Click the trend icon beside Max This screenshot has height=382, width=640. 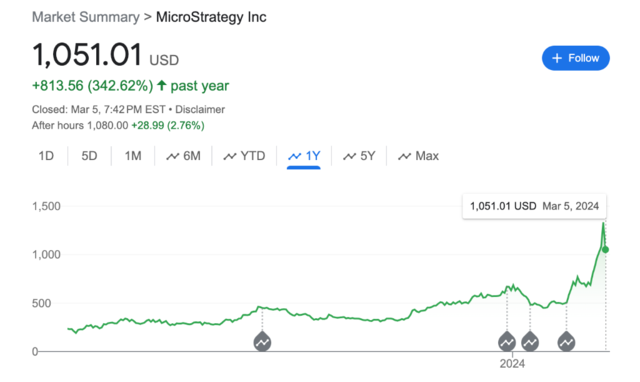404,156
